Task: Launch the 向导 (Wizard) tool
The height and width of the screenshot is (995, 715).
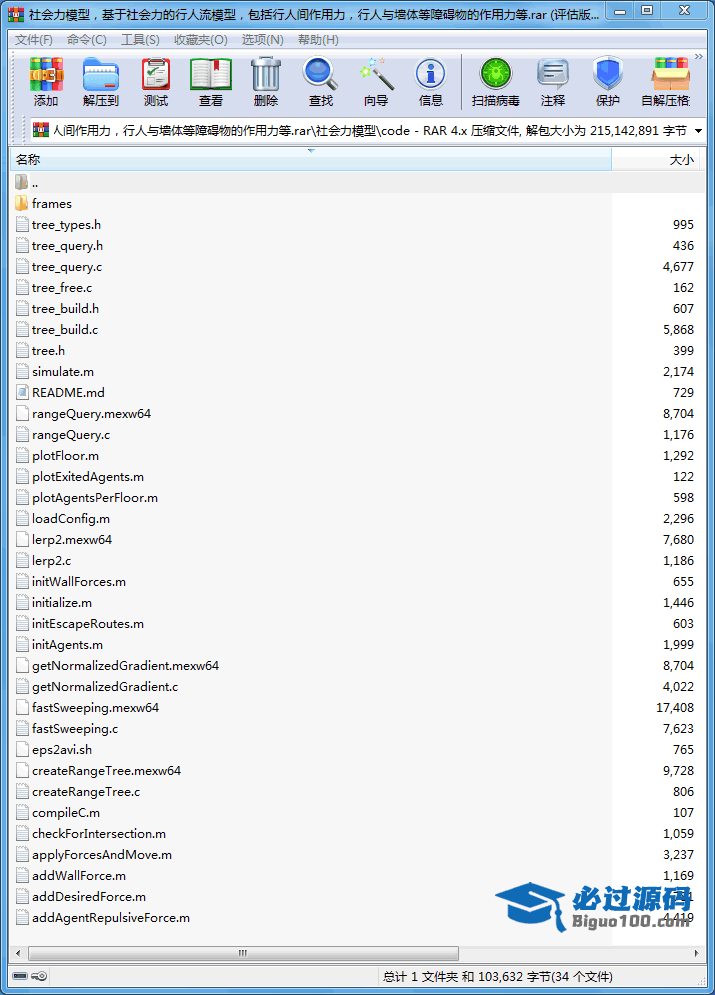Action: (x=376, y=81)
